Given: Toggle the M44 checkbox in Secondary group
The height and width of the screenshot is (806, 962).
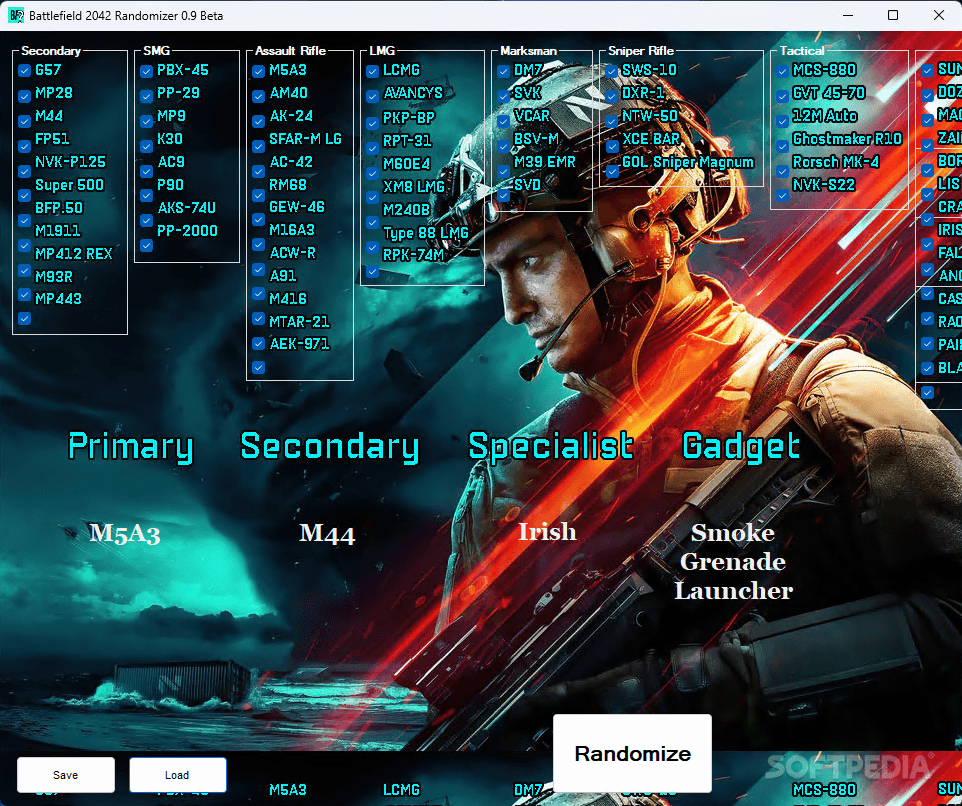Looking at the screenshot, I should 25,121.
